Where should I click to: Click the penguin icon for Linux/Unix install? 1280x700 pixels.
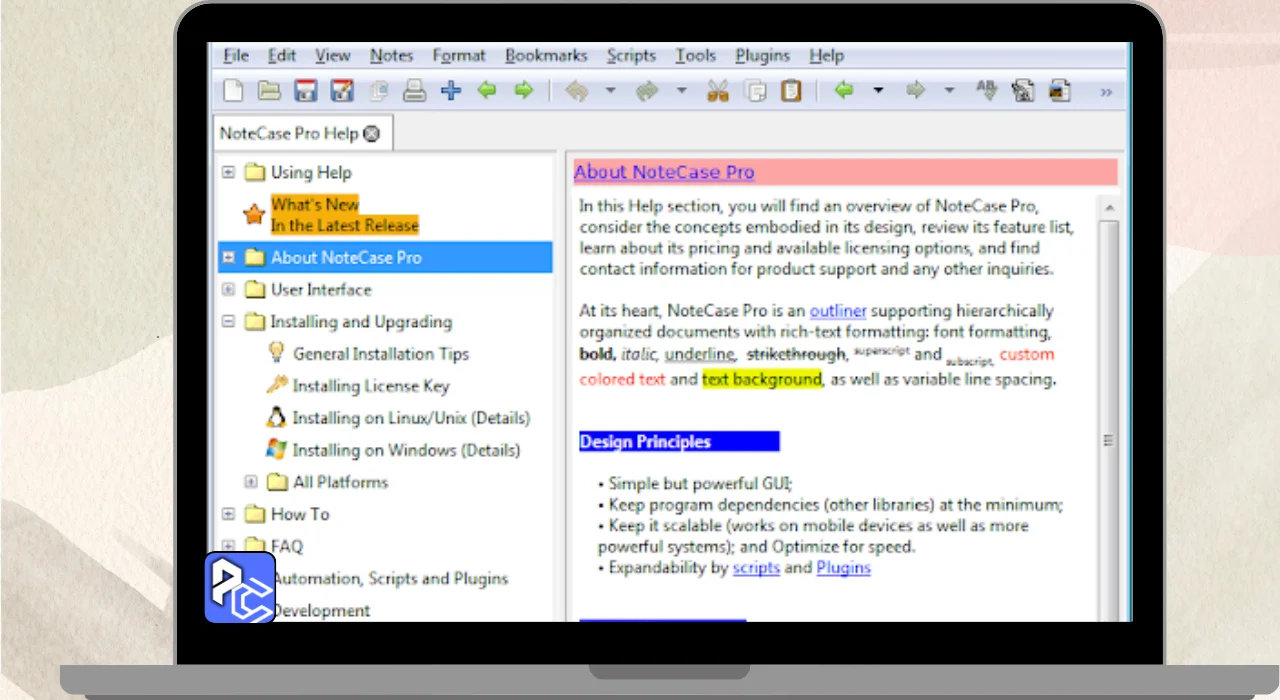(x=277, y=417)
